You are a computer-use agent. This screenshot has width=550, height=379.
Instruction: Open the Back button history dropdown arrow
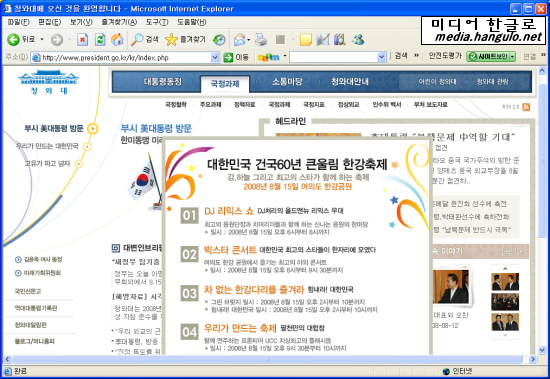(42, 39)
